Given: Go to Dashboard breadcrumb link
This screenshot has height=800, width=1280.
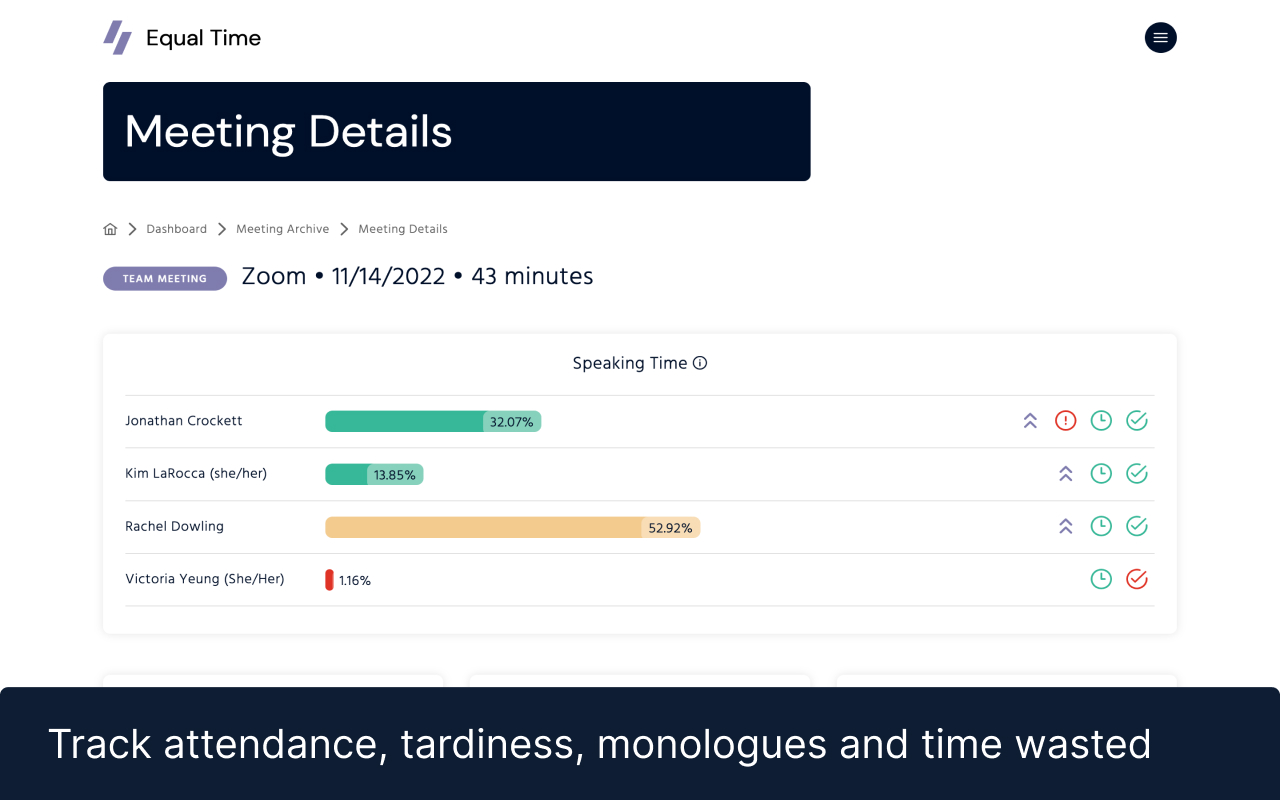Looking at the screenshot, I should click(176, 229).
